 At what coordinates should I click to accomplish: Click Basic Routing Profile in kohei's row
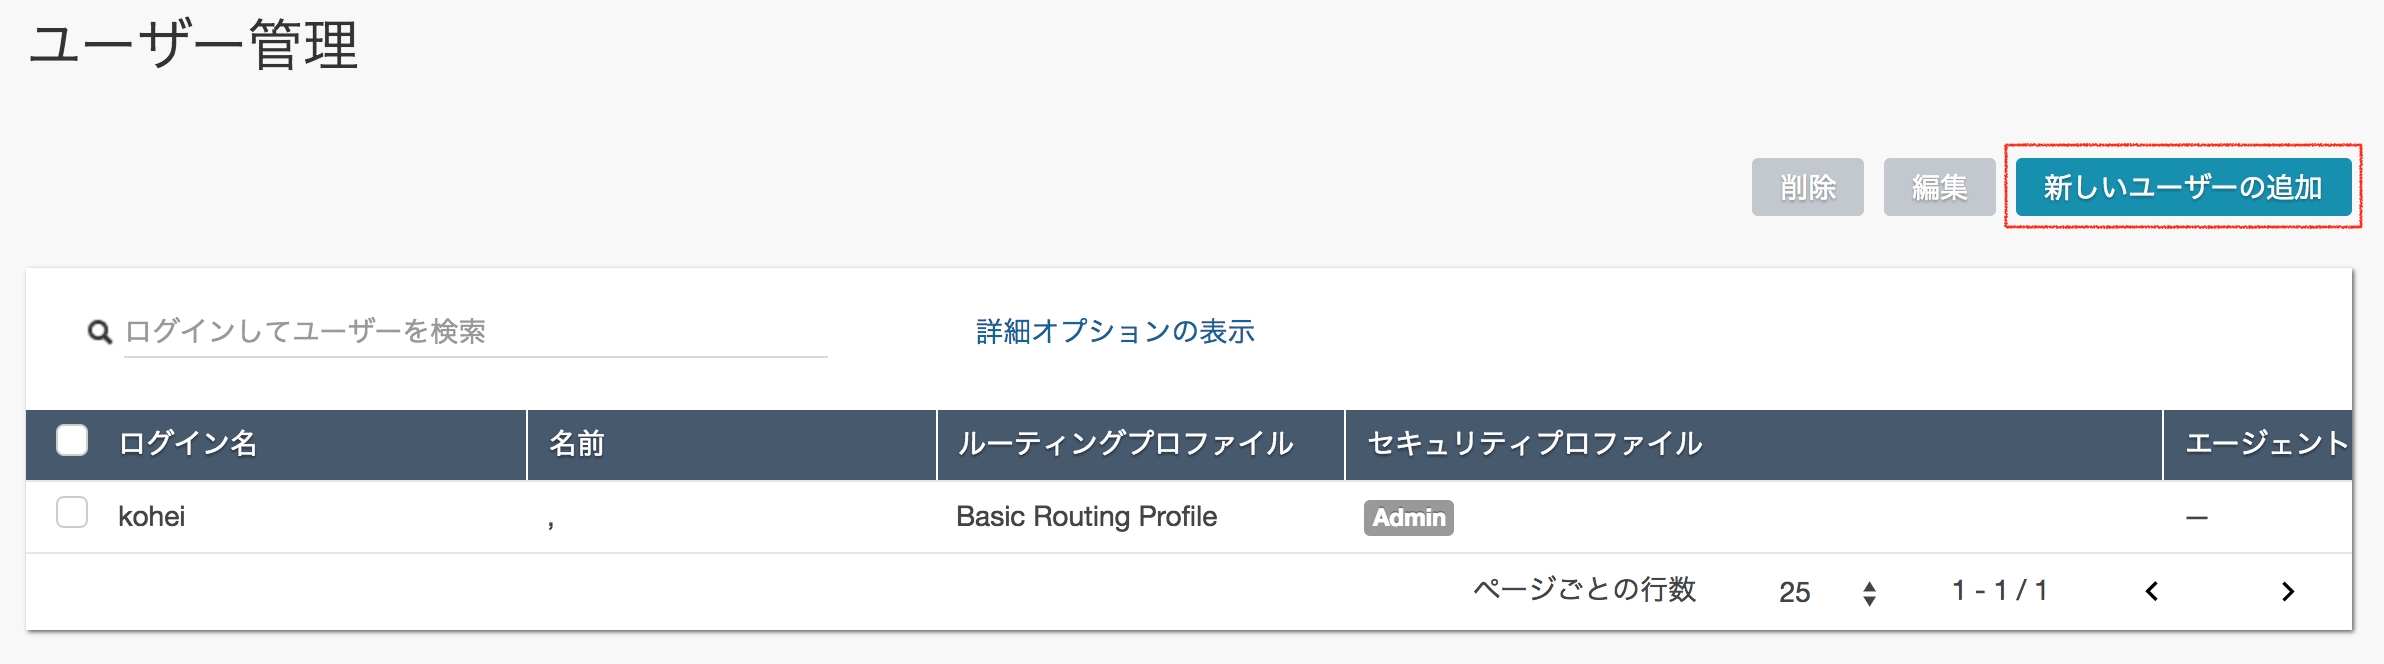click(x=1086, y=517)
